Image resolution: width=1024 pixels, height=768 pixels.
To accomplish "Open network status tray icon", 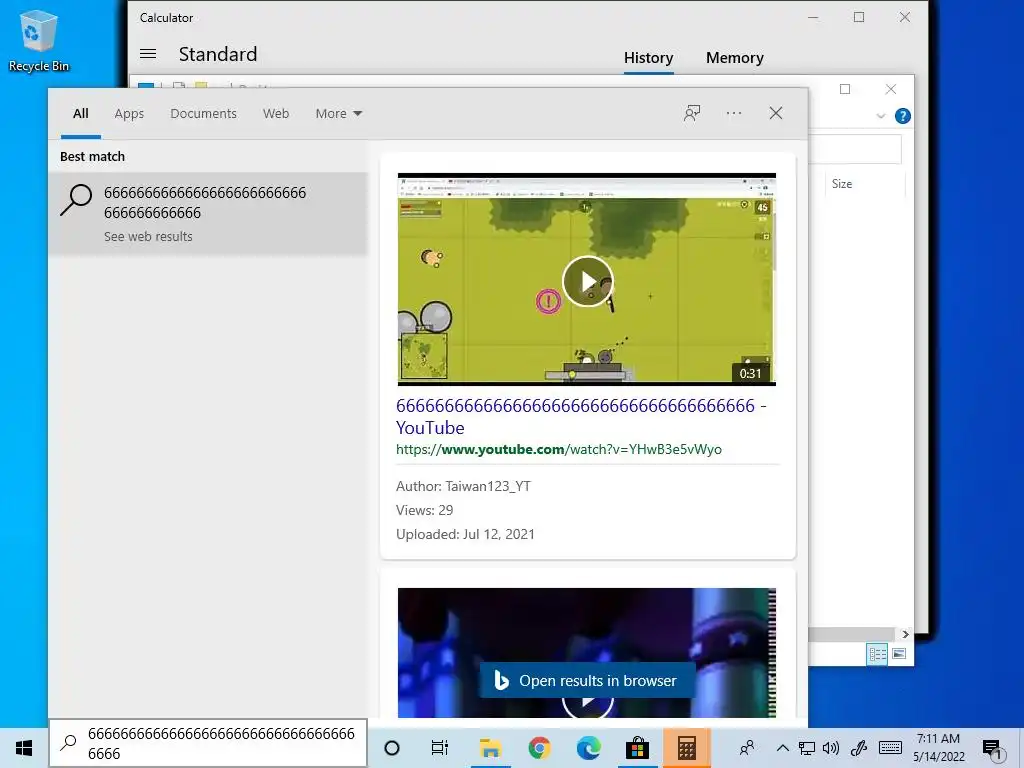I will point(807,748).
